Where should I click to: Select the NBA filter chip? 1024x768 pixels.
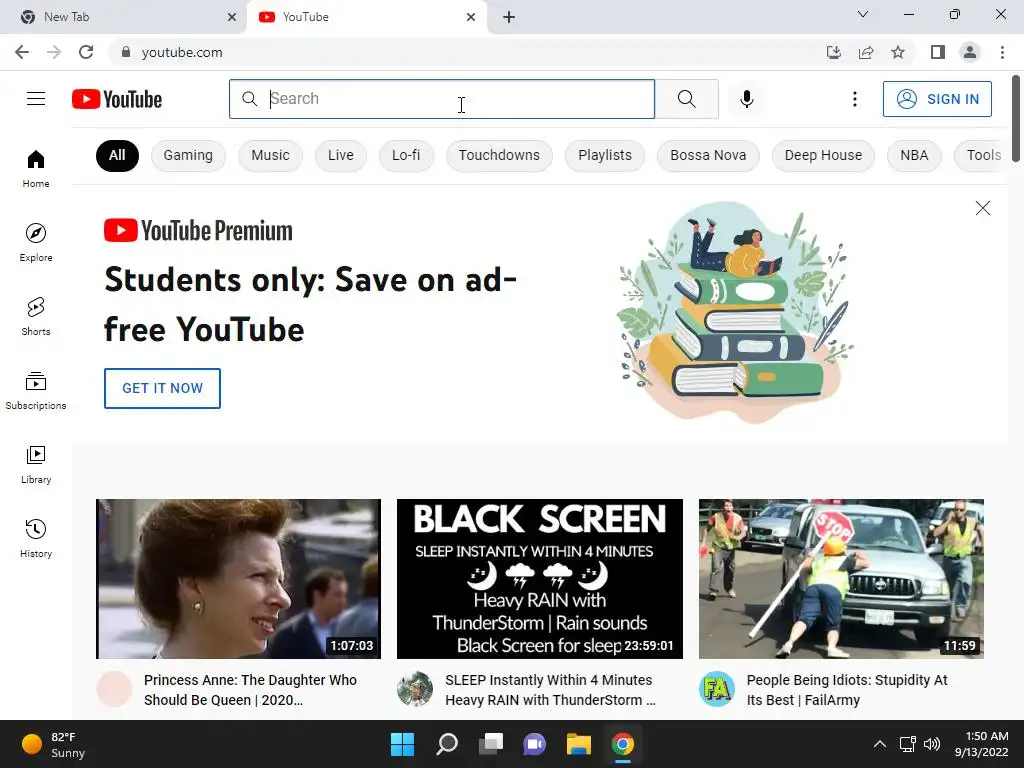point(914,155)
